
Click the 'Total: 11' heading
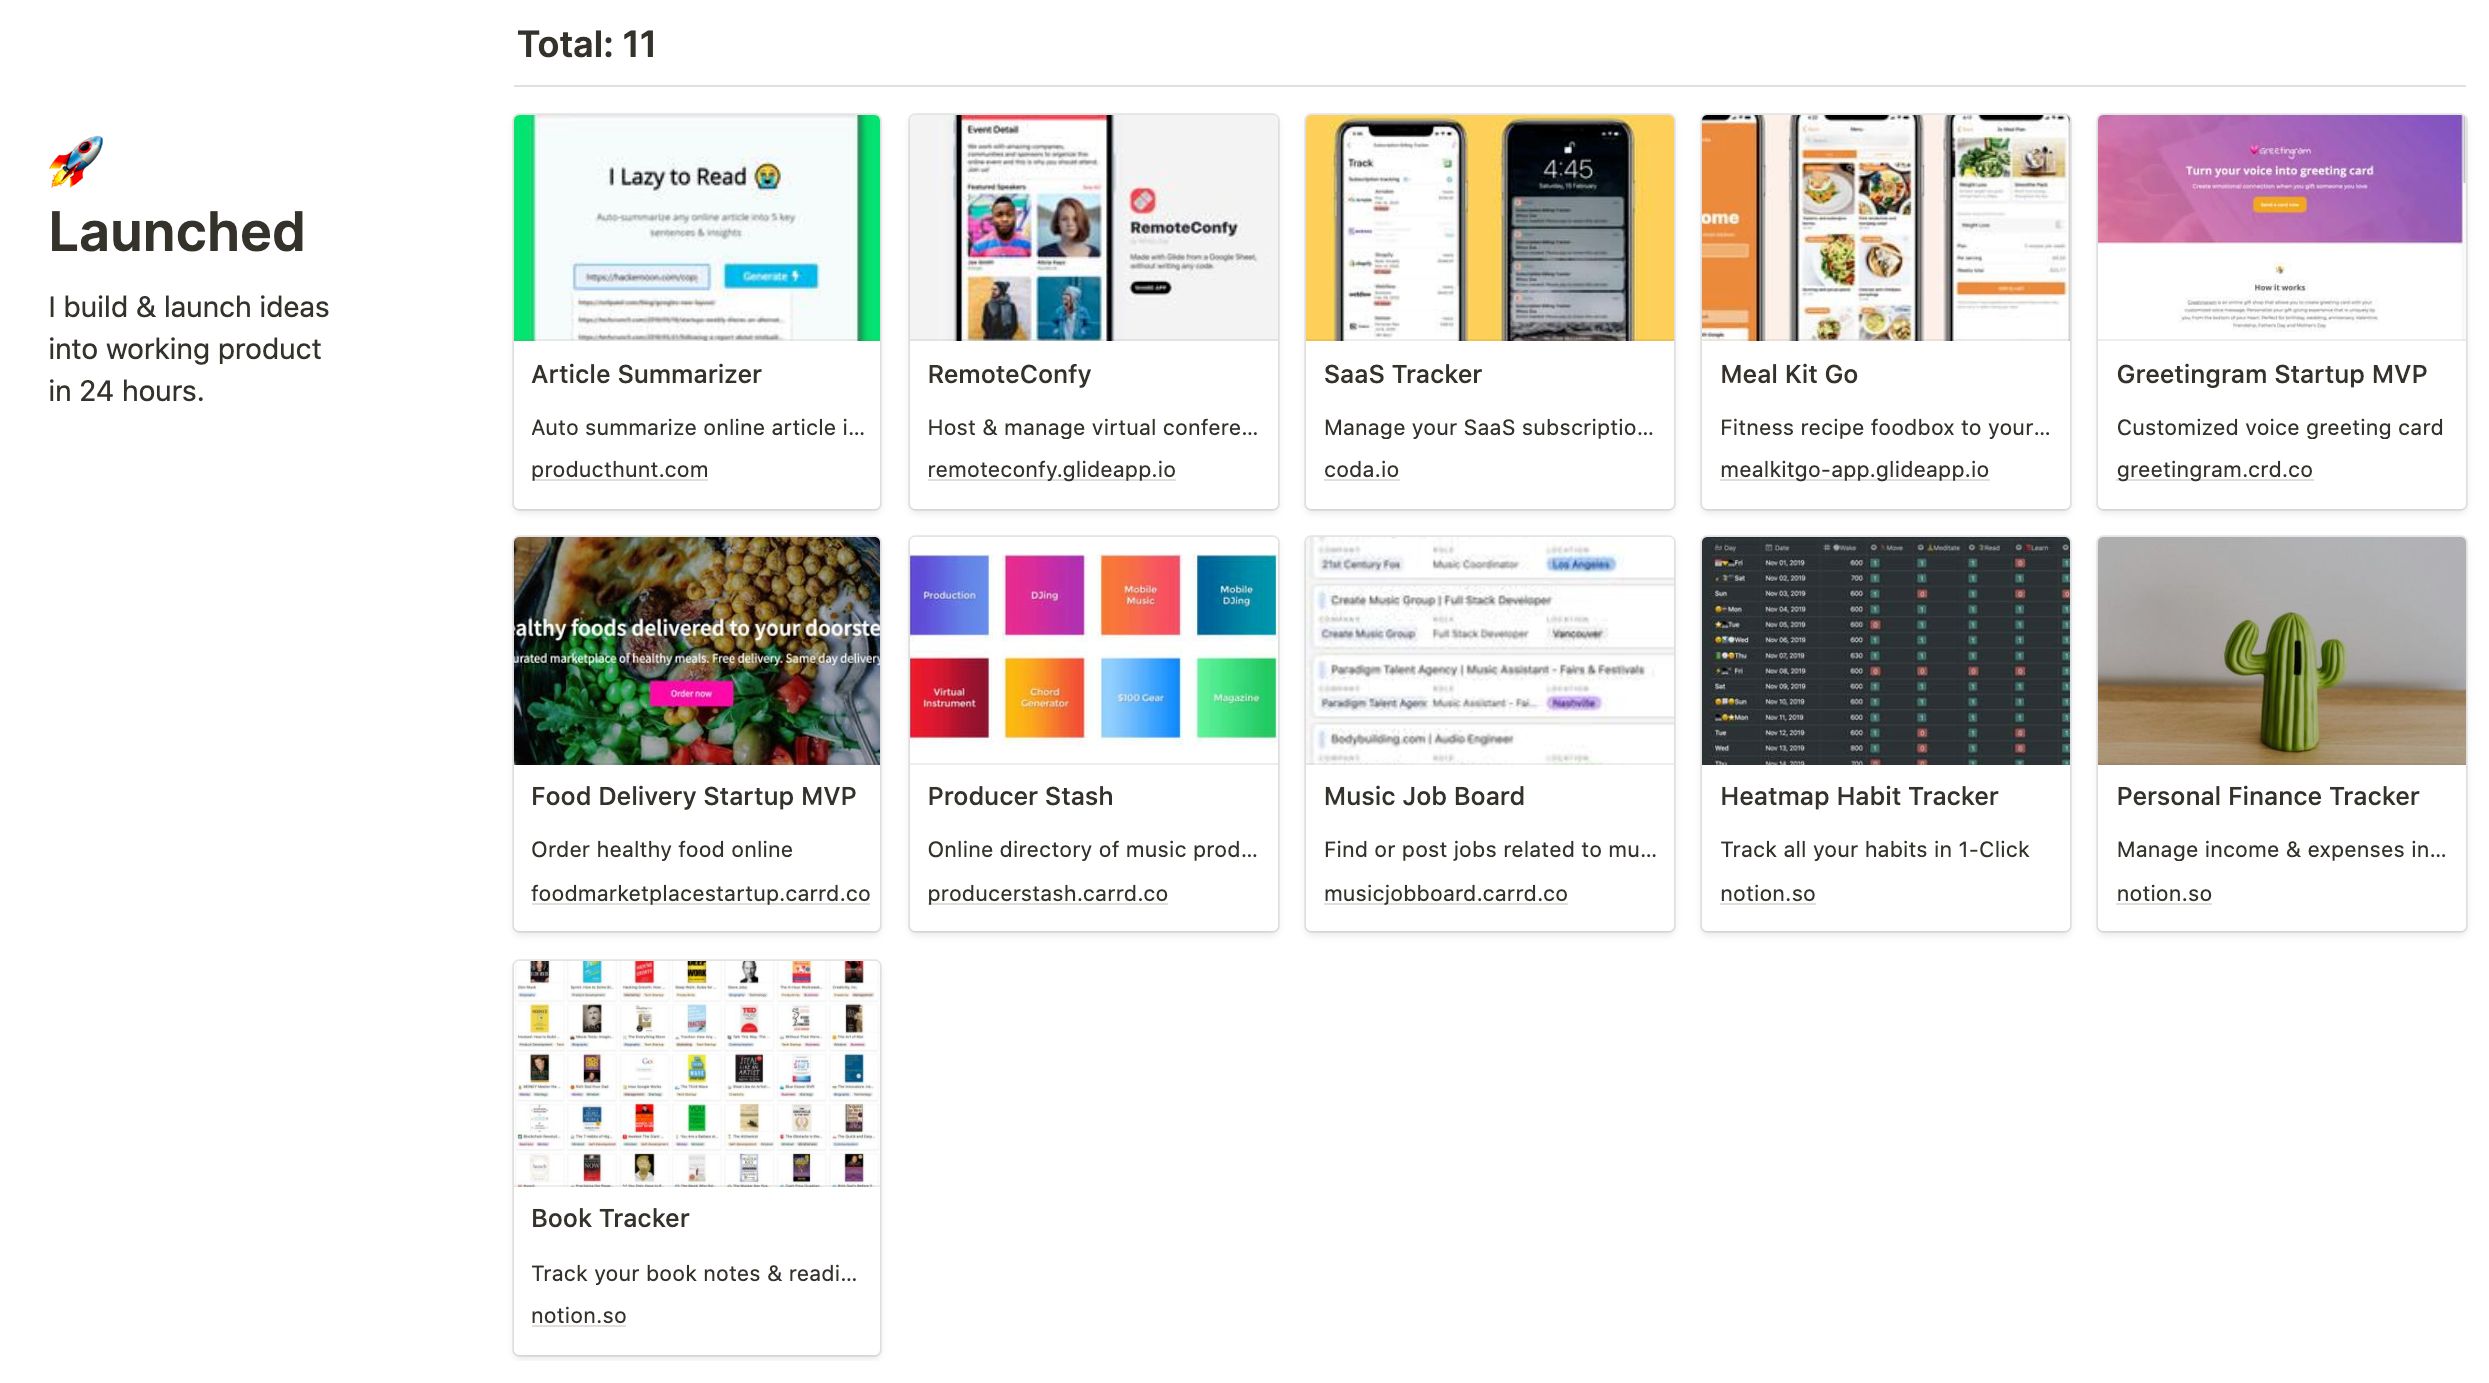tap(586, 44)
